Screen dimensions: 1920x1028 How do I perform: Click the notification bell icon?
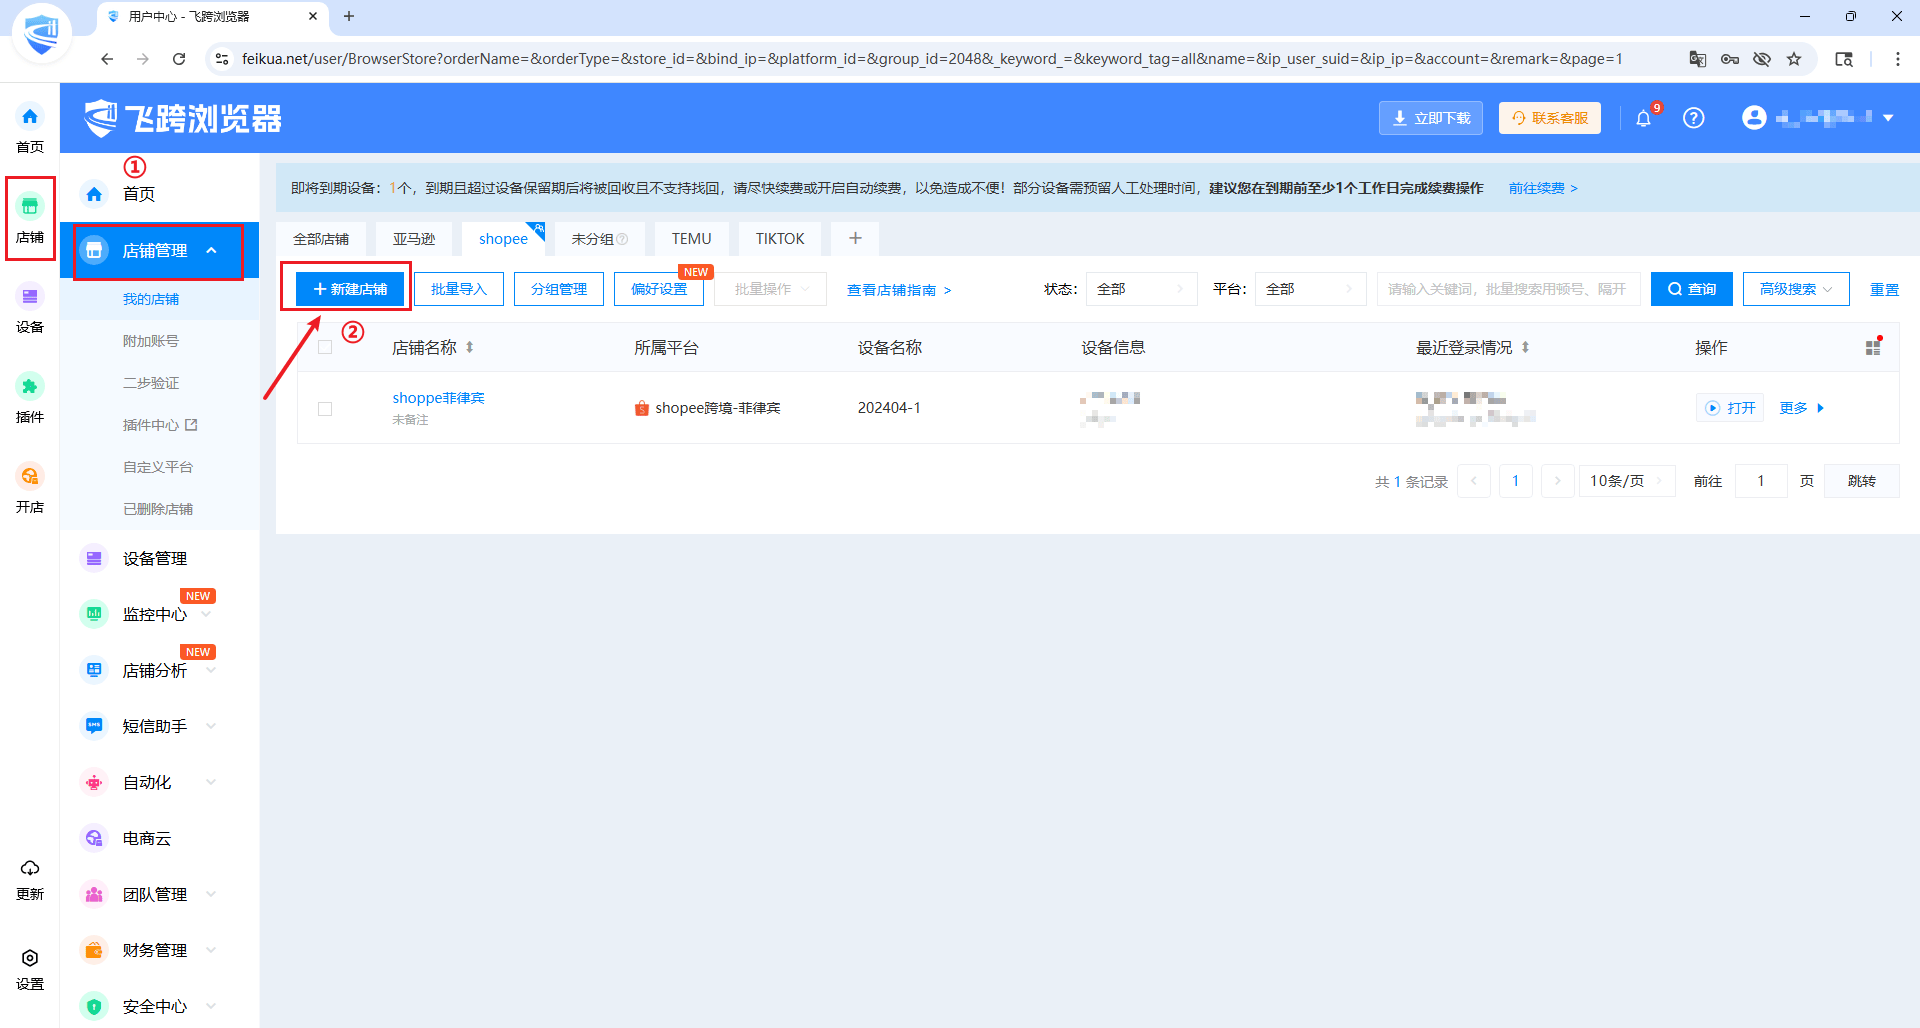coord(1643,119)
